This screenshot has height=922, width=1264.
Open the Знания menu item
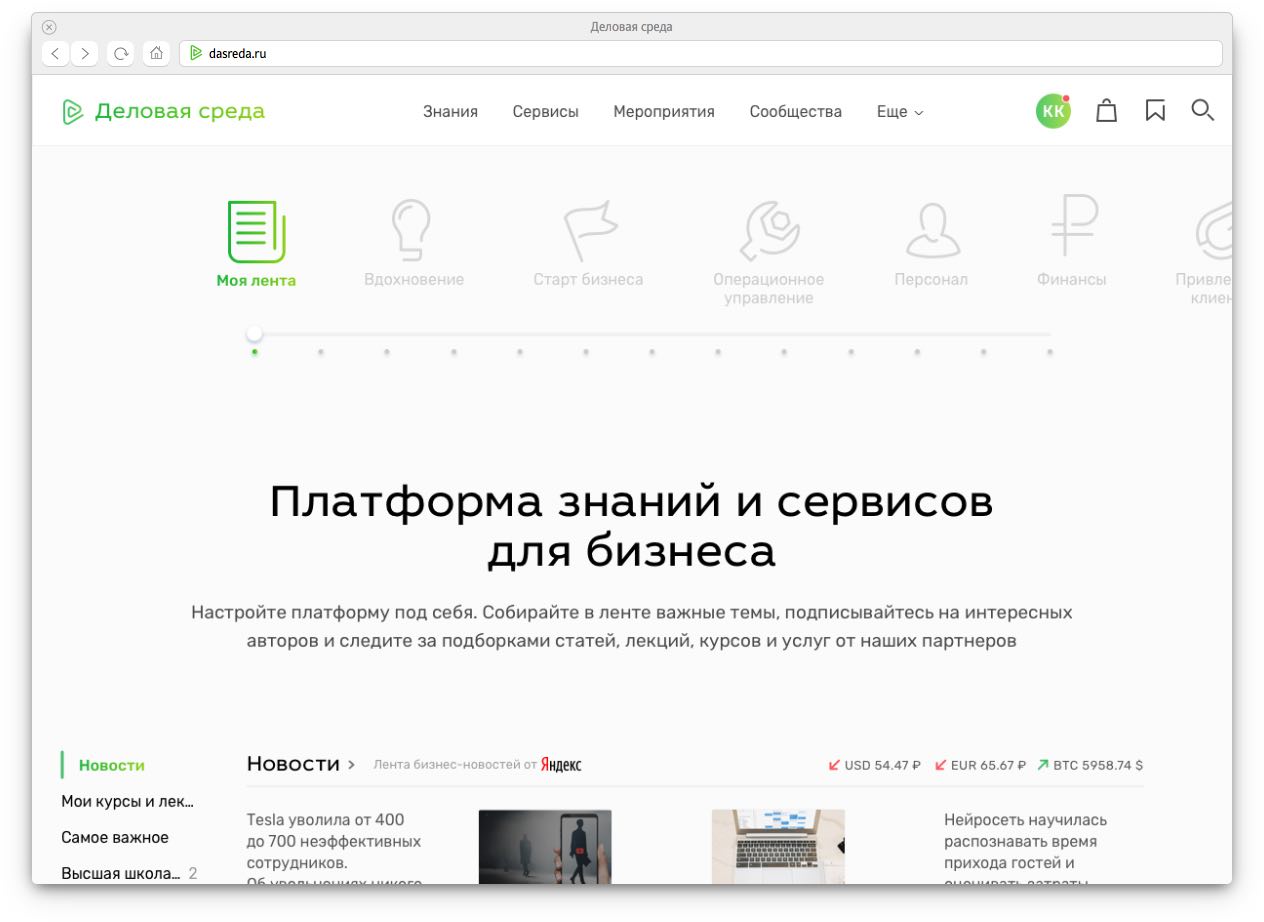450,112
